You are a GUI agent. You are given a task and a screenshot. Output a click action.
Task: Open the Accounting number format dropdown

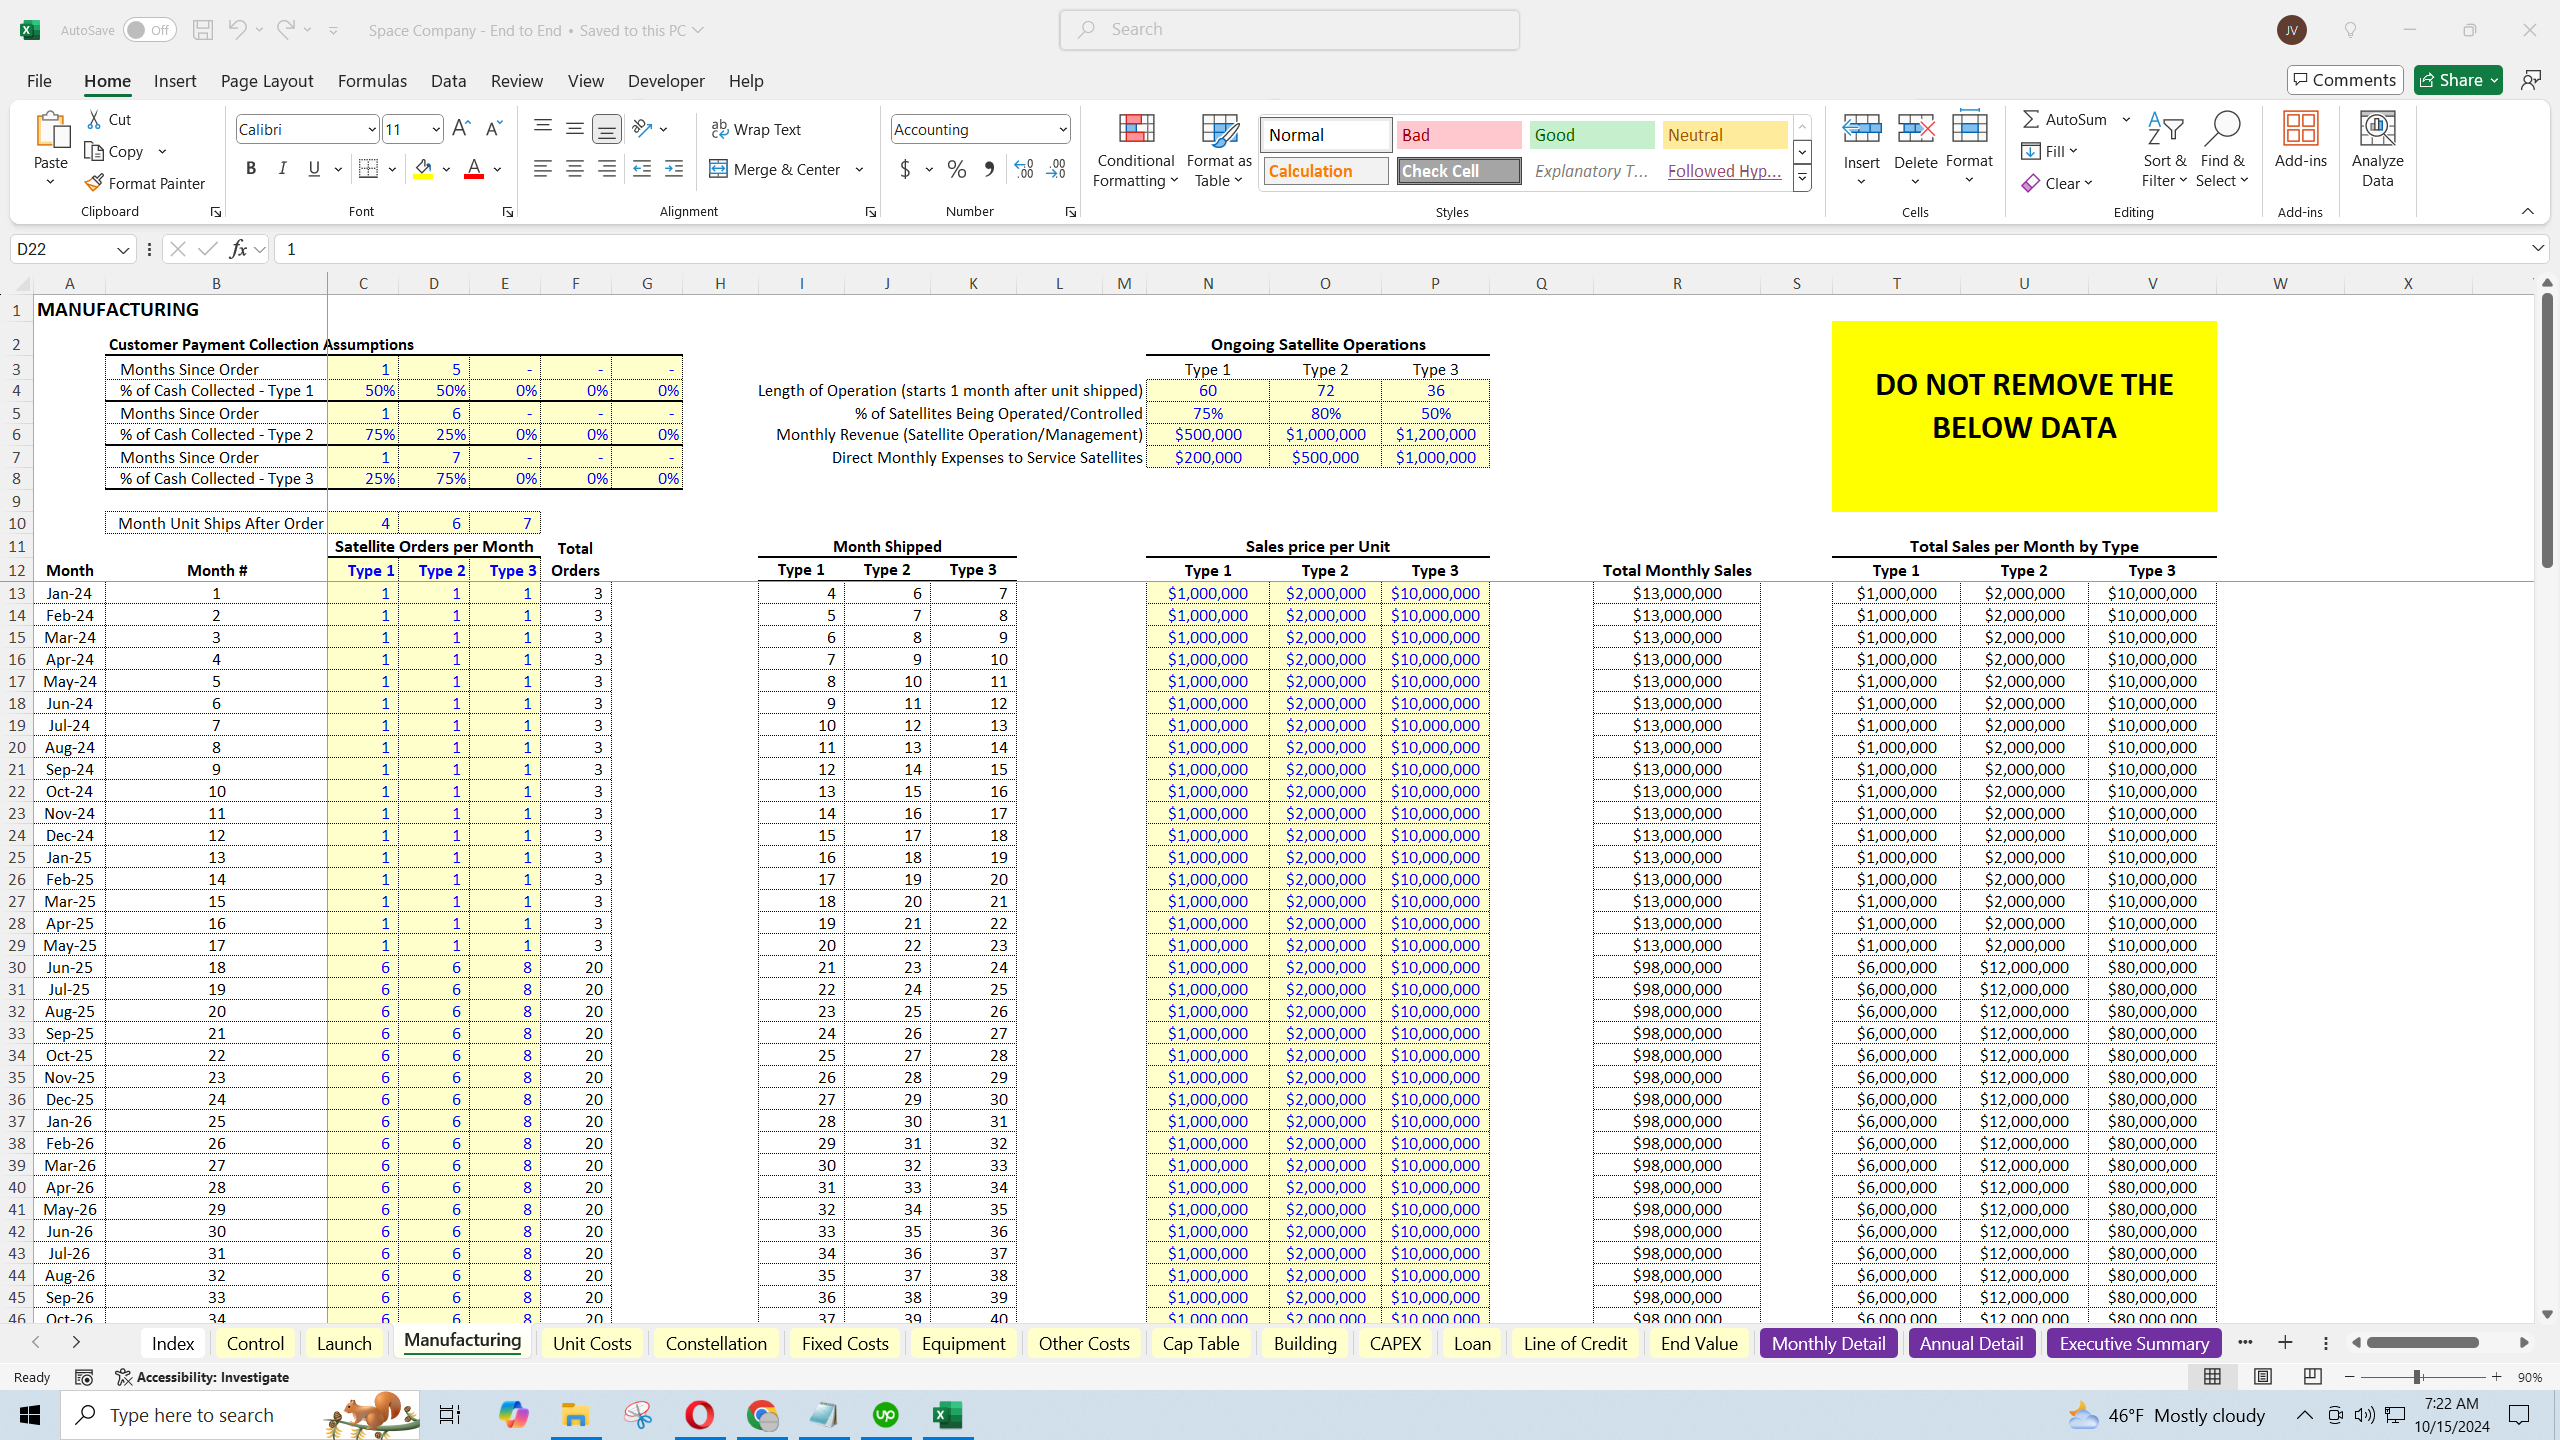(x=1062, y=129)
